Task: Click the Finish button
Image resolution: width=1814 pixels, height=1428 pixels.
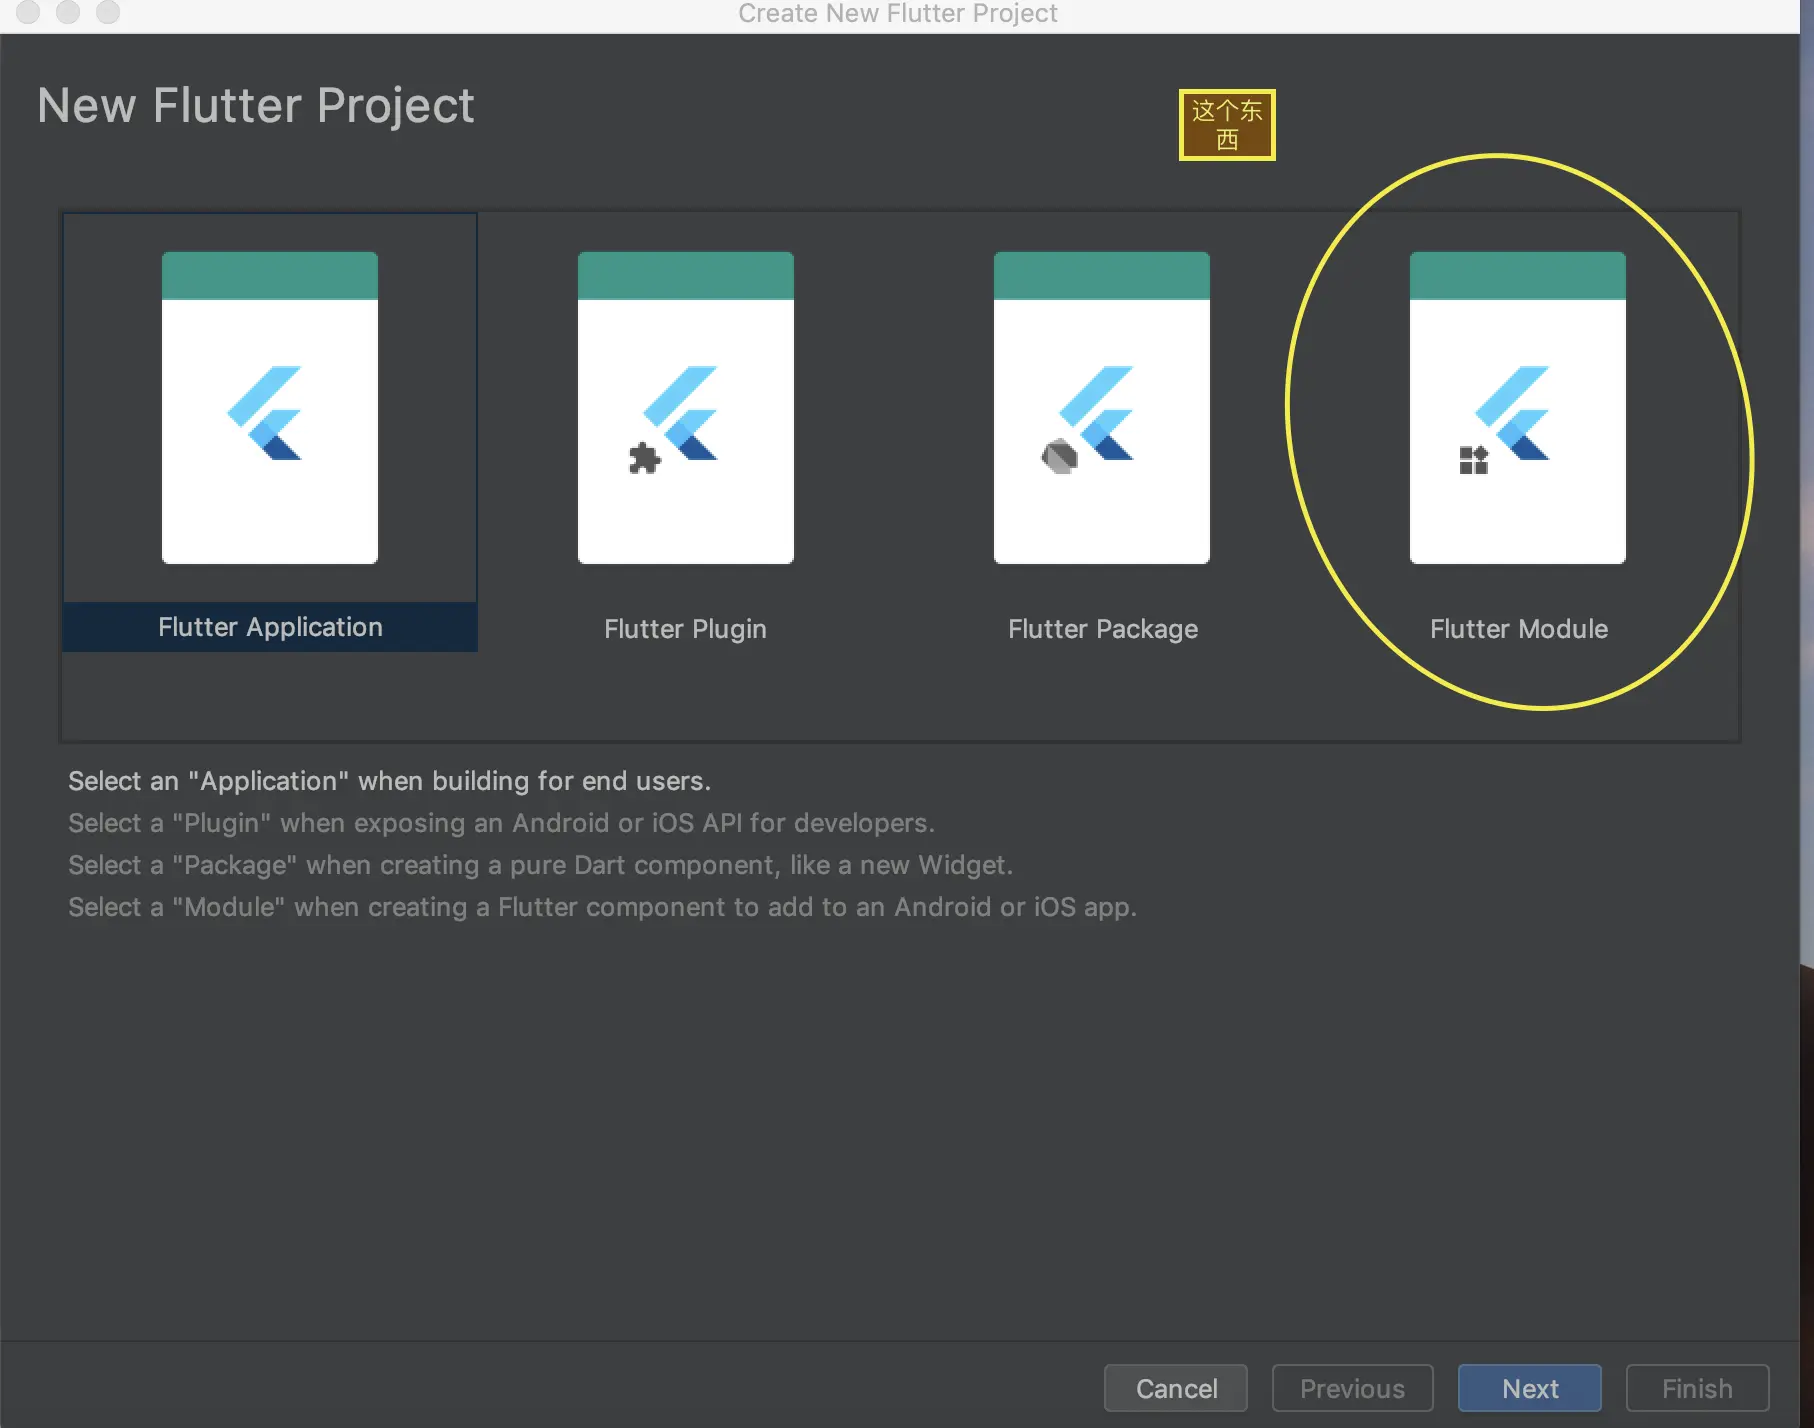Action: (x=1697, y=1388)
